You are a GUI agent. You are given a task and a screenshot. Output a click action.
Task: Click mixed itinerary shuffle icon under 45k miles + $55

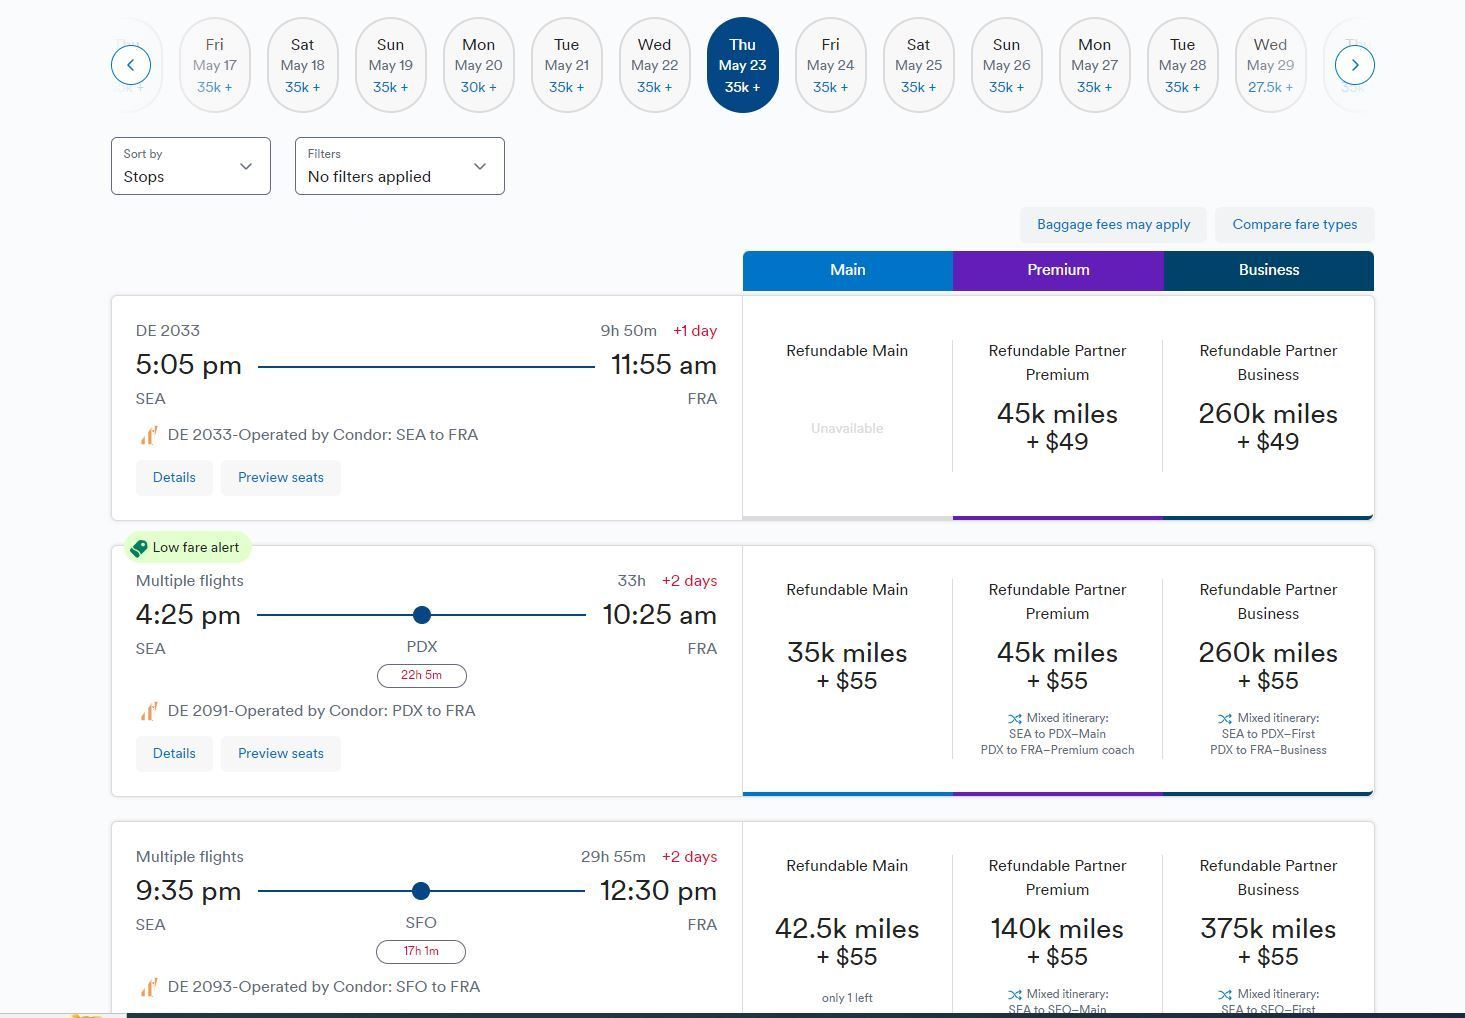[x=1015, y=718]
